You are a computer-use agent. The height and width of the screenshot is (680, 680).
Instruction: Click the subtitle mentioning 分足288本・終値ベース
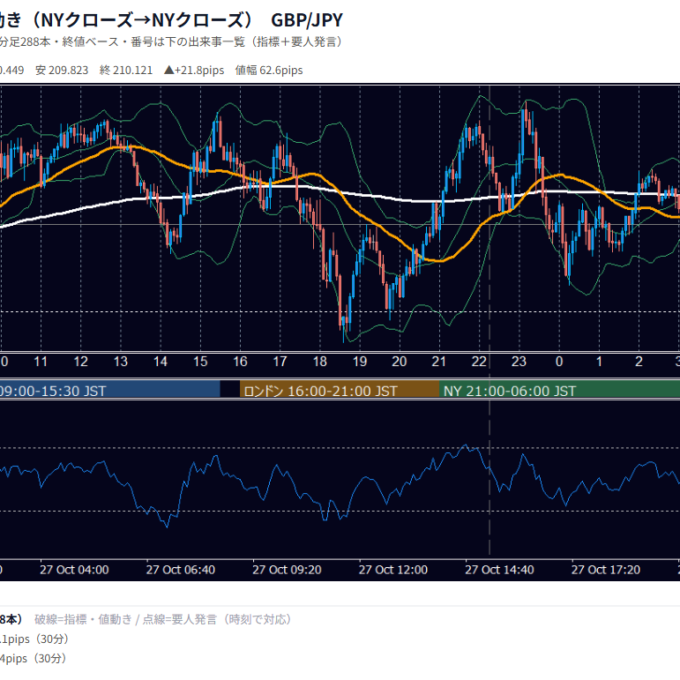click(172, 42)
